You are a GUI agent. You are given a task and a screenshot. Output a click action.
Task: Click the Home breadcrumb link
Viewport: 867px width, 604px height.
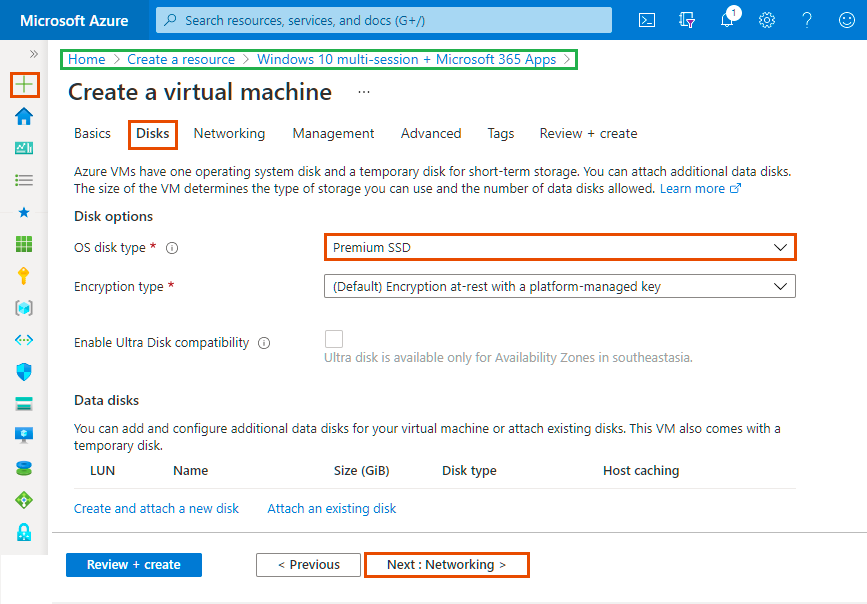click(87, 59)
